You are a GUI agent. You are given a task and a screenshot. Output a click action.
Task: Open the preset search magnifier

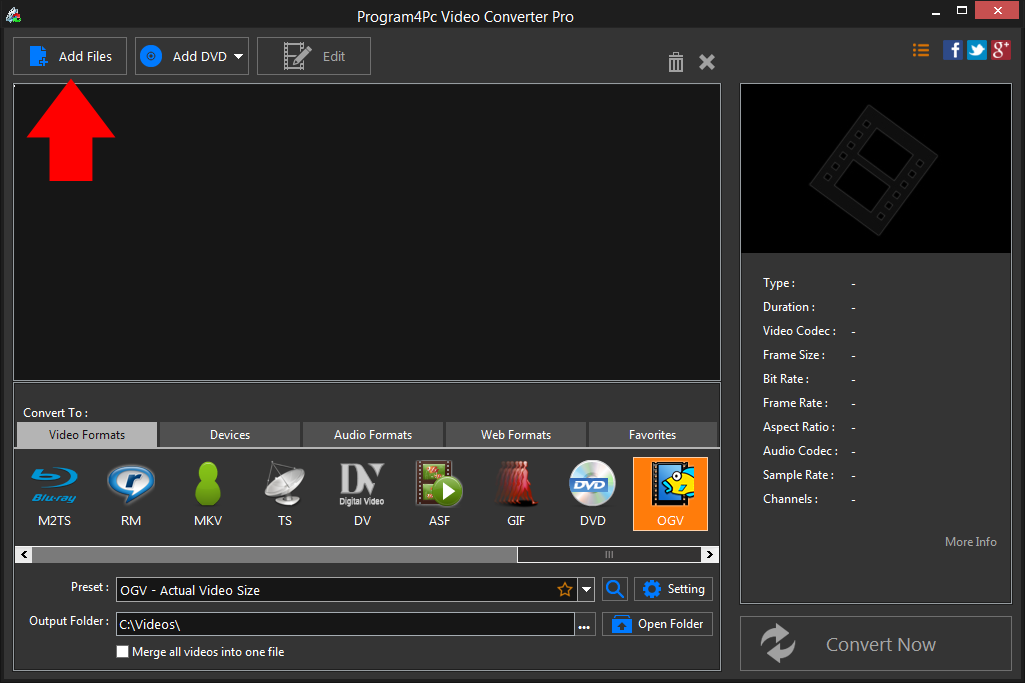tap(614, 589)
